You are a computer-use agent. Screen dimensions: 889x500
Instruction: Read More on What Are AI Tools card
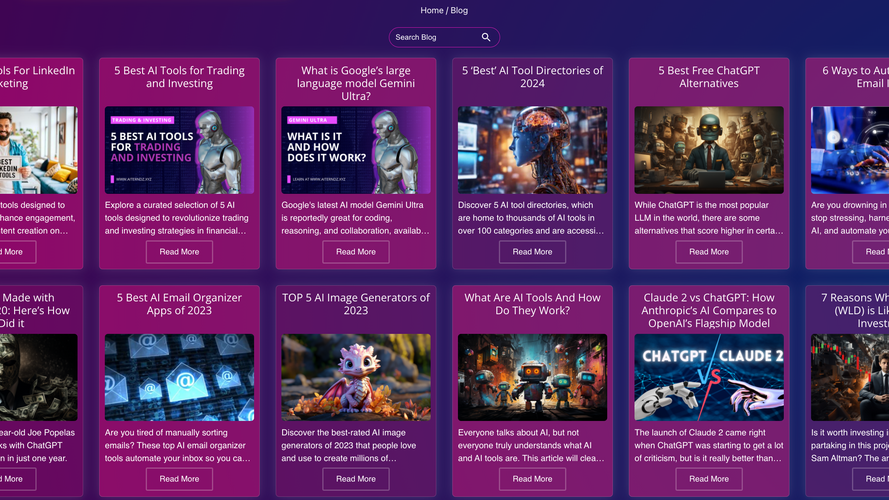click(x=532, y=479)
